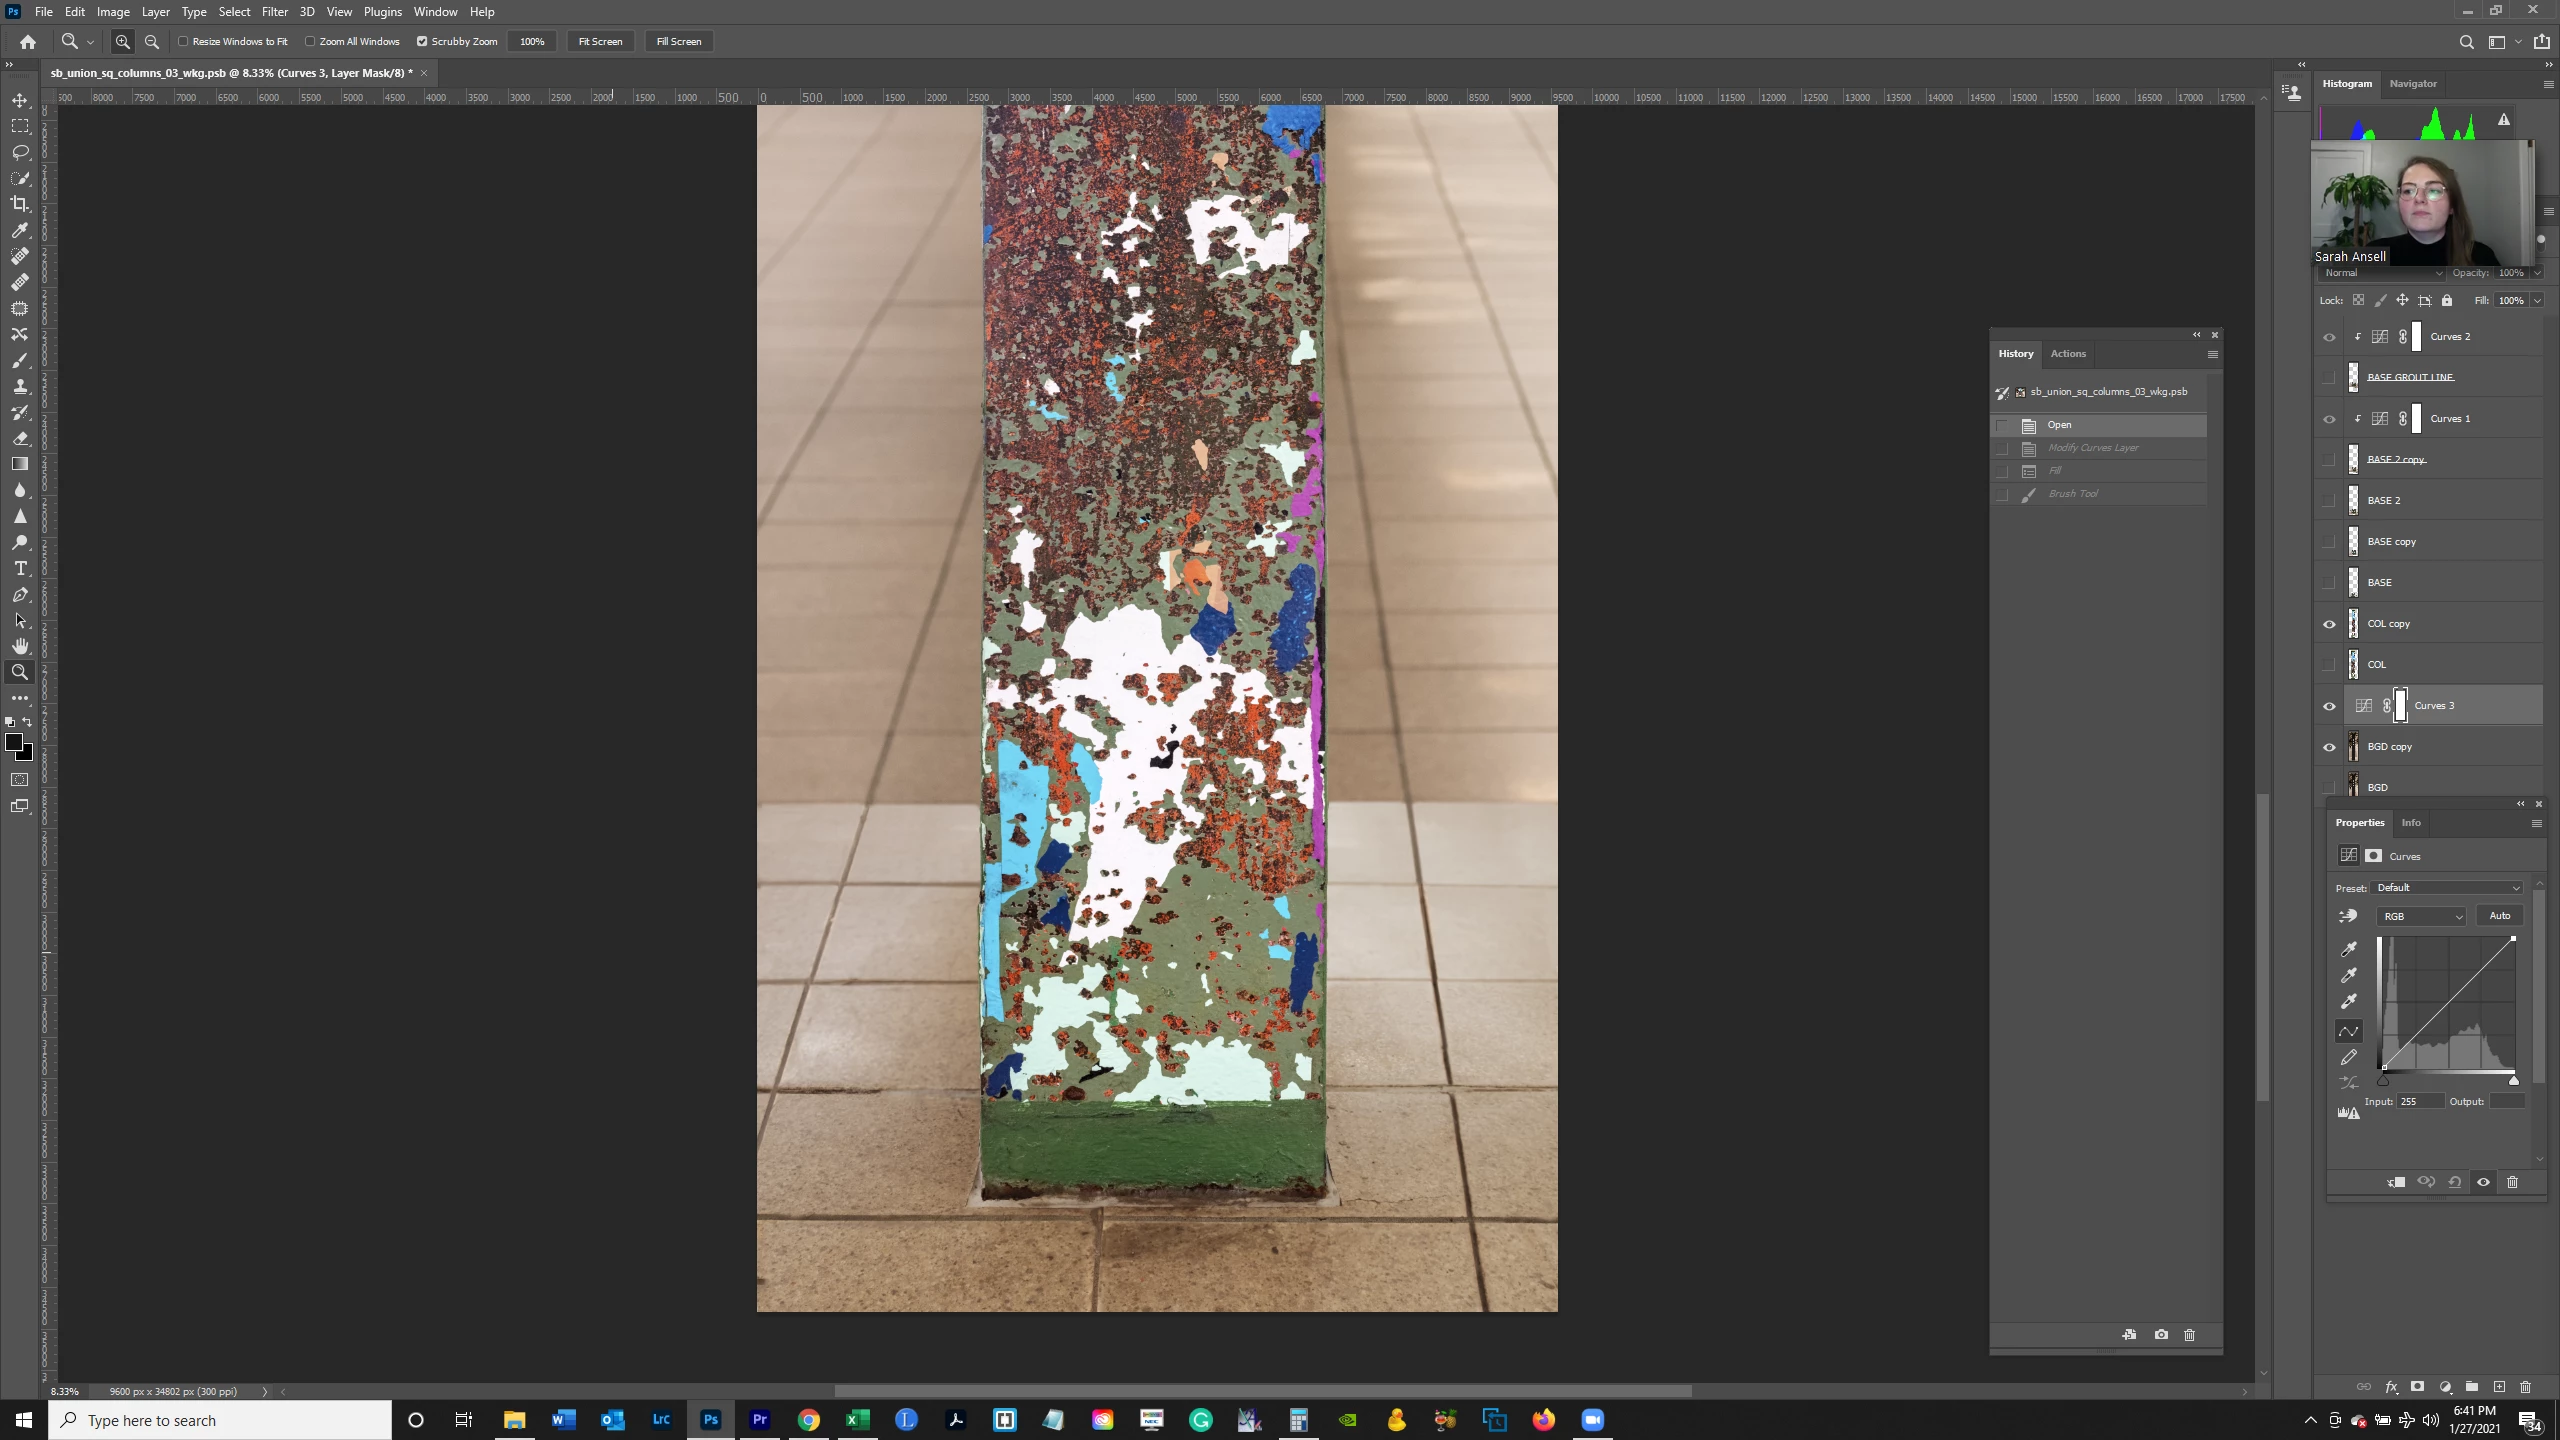2560x1440 pixels.
Task: Enable Resize Windows to Fit checkbox
Action: pos(184,42)
